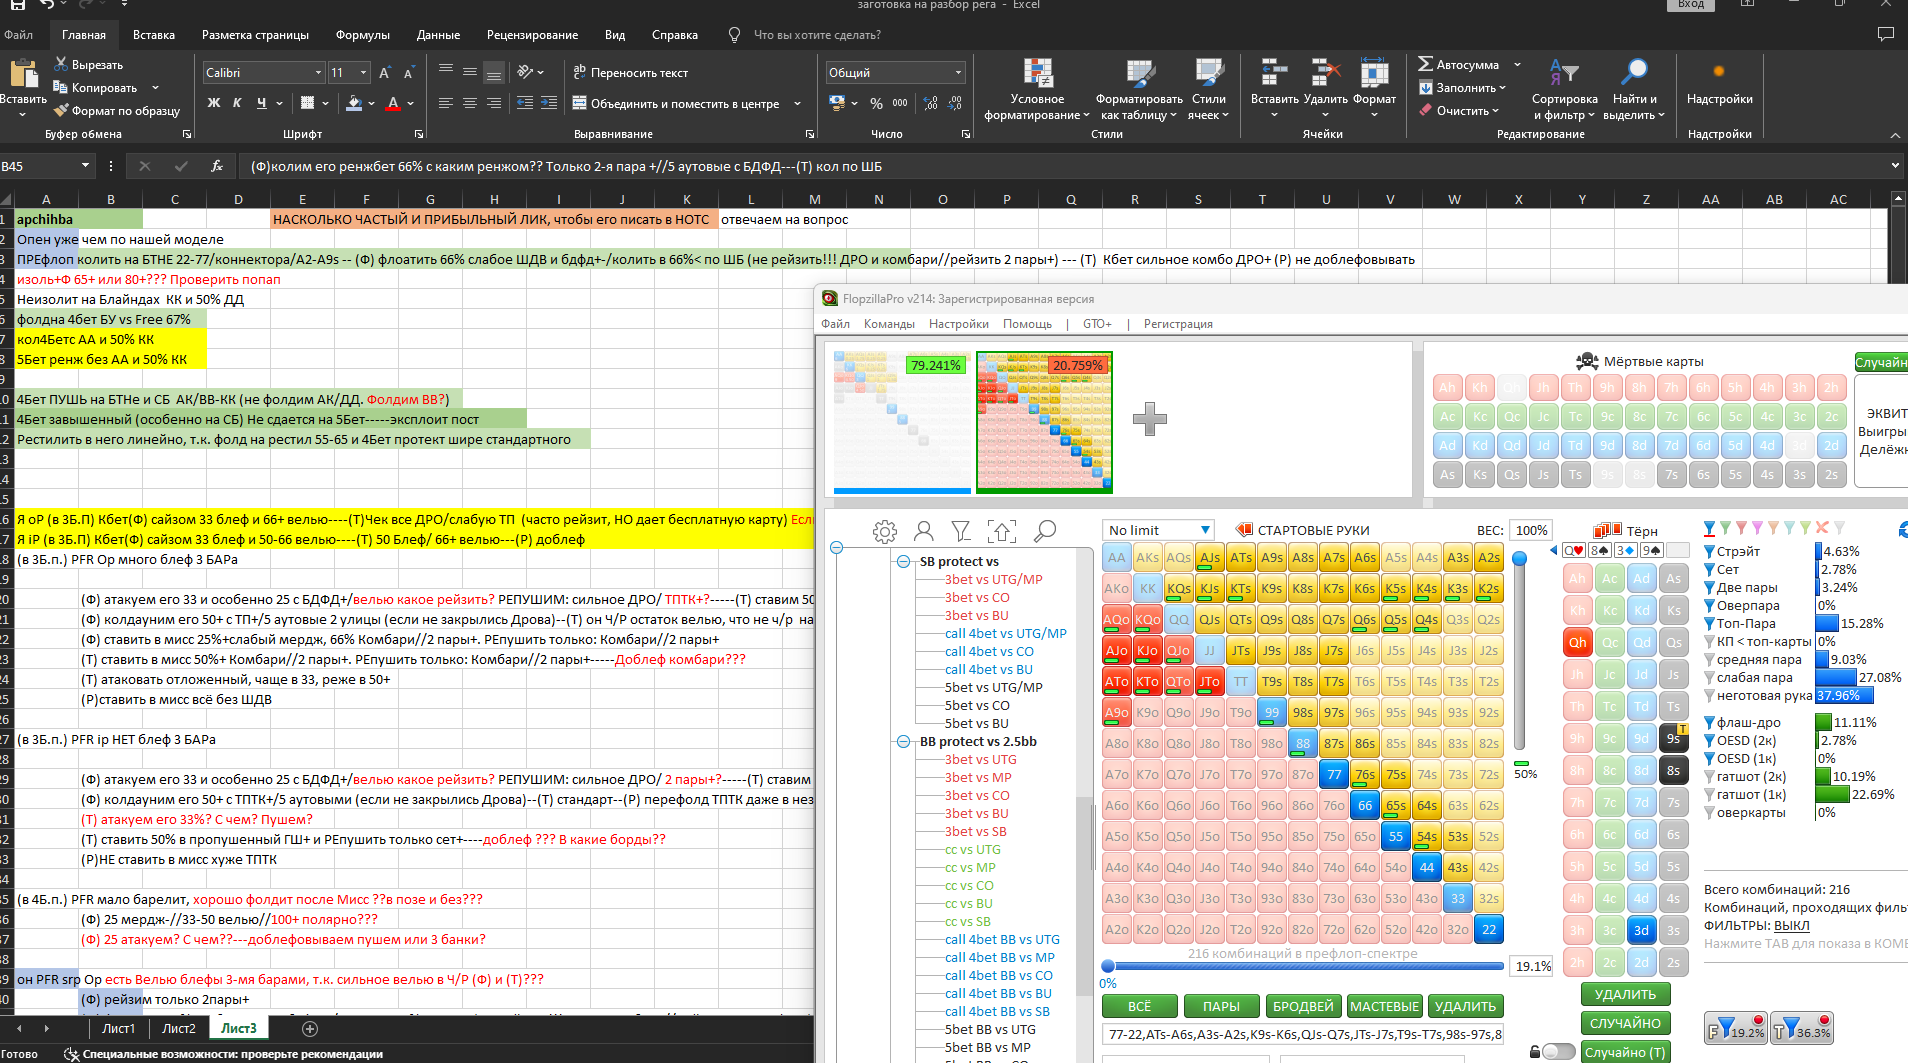Click the red X clear-filters icon
The width and height of the screenshot is (1908, 1063).
point(1822,527)
